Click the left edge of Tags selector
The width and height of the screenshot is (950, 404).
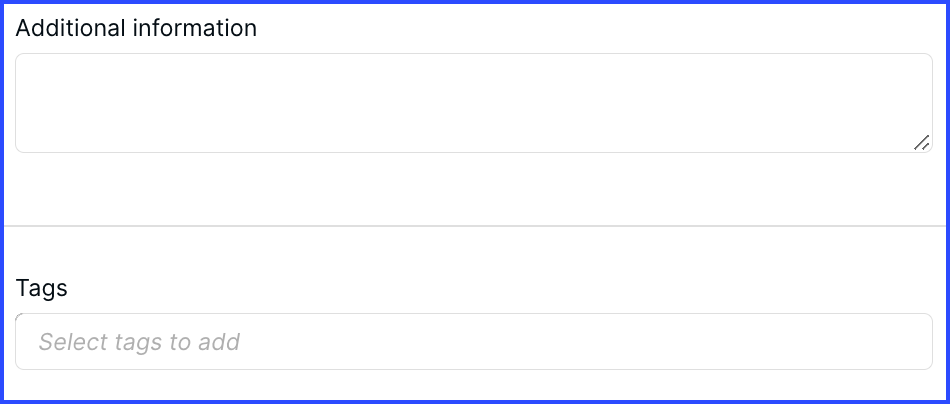tap(23, 342)
